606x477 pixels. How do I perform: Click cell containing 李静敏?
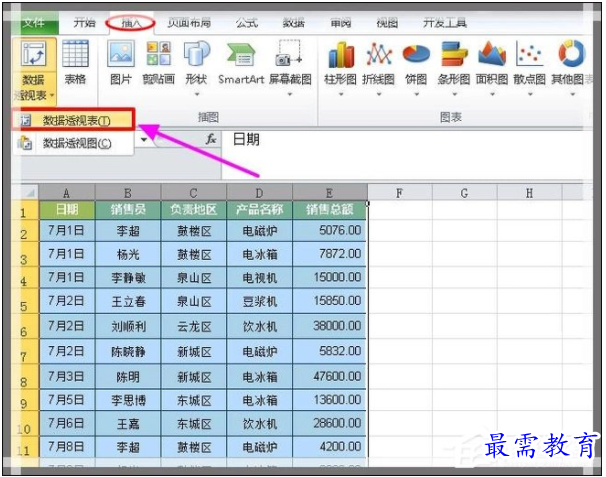pyautogui.click(x=128, y=277)
